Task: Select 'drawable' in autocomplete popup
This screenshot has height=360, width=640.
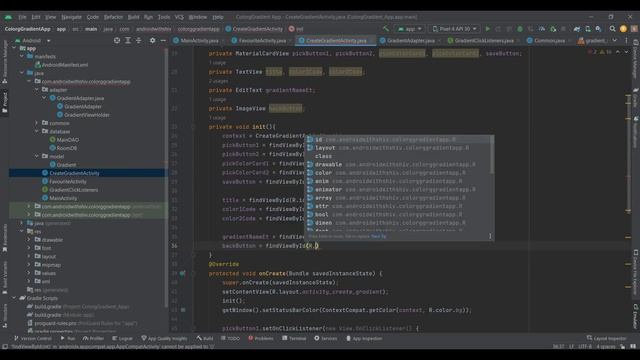Action: [399, 164]
